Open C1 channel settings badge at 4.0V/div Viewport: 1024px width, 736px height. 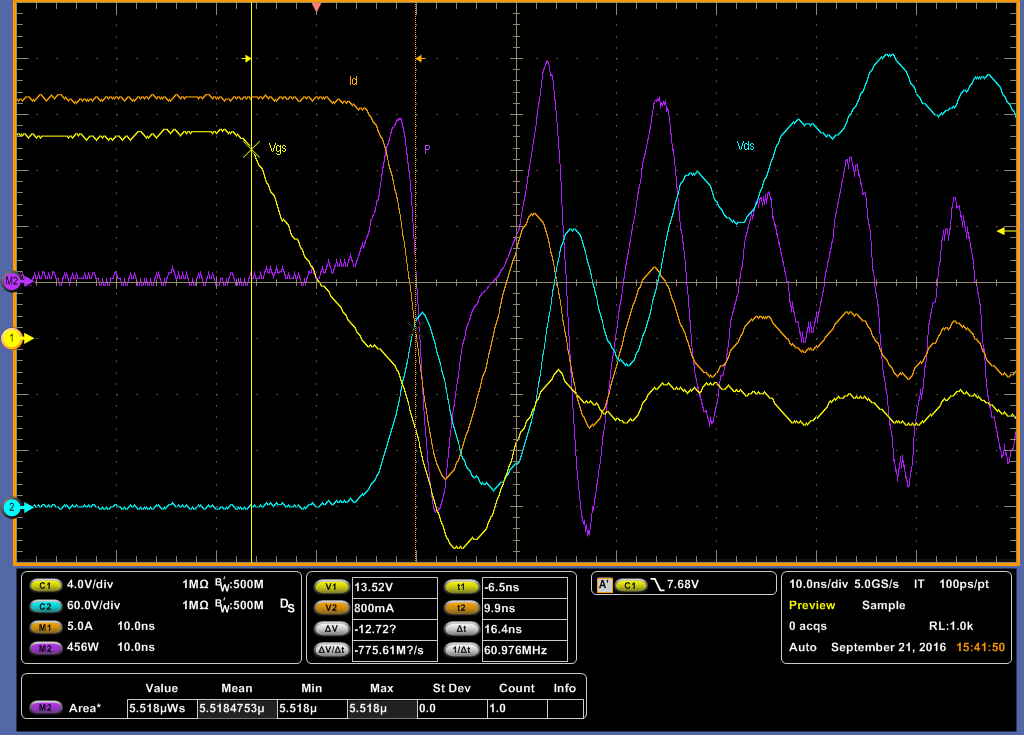46,585
